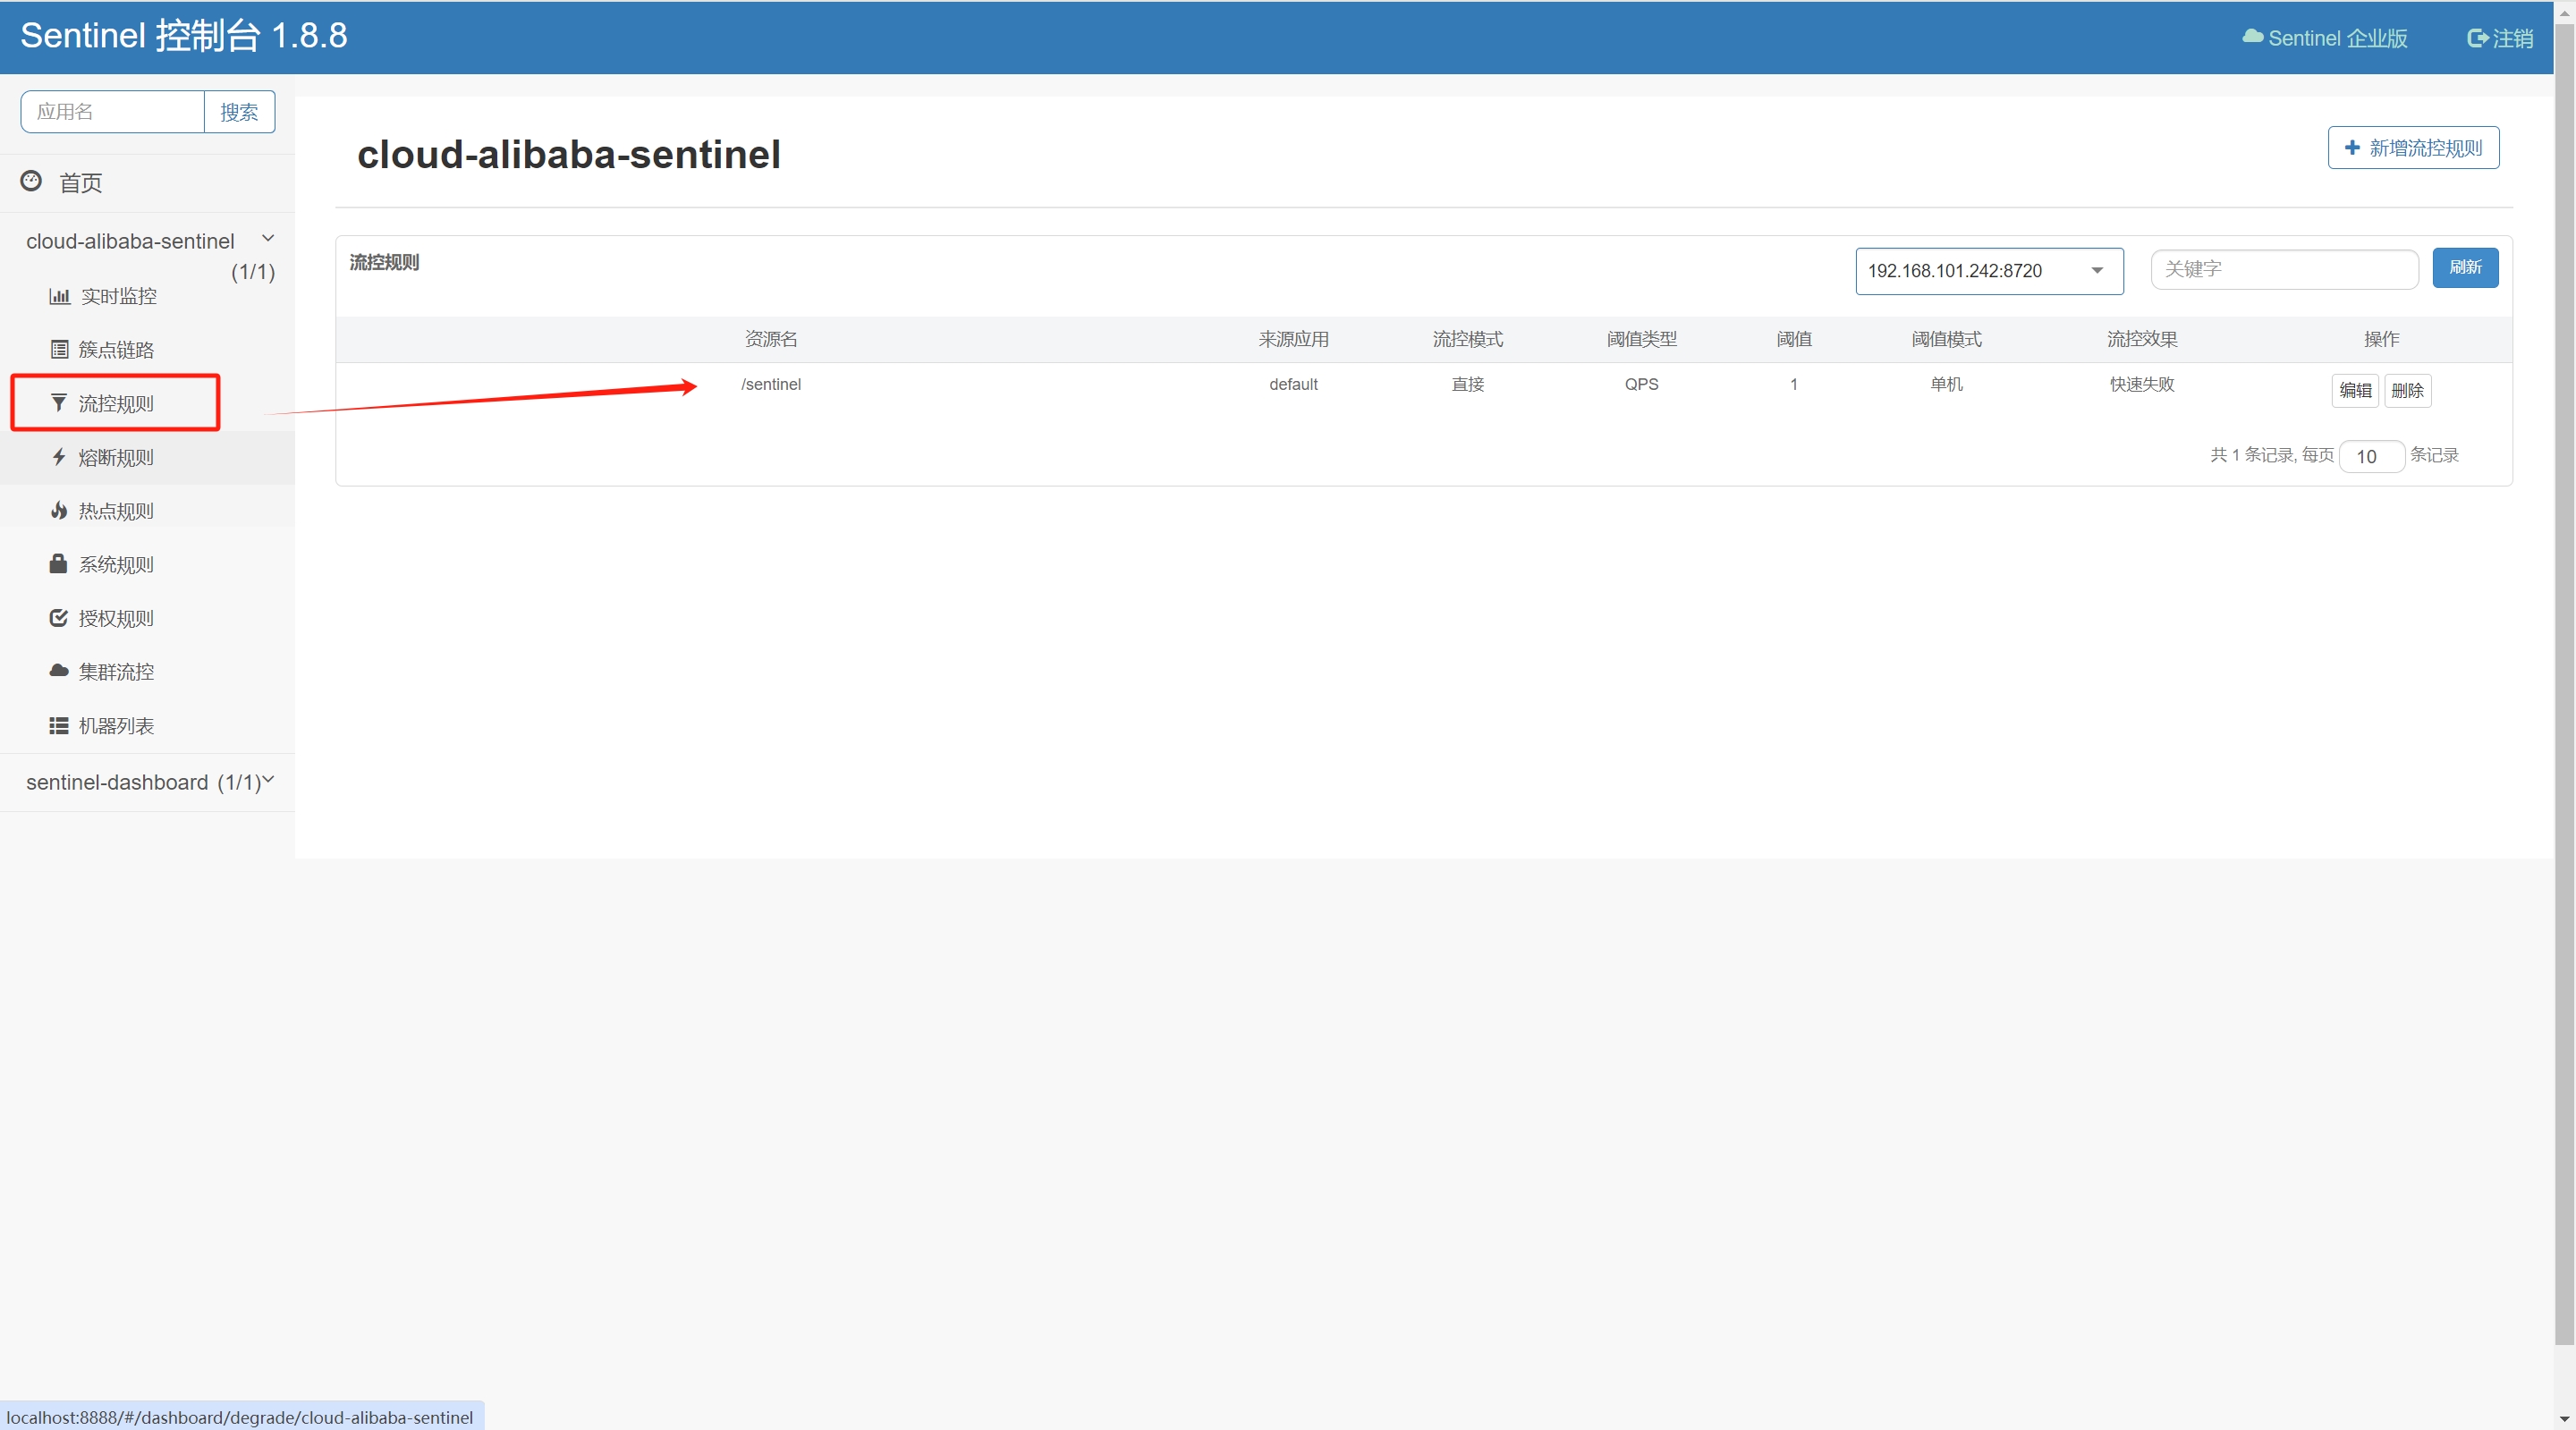The width and height of the screenshot is (2576, 1430).
Task: Click the filter funnel icon for 流控规则
Action: (x=59, y=403)
